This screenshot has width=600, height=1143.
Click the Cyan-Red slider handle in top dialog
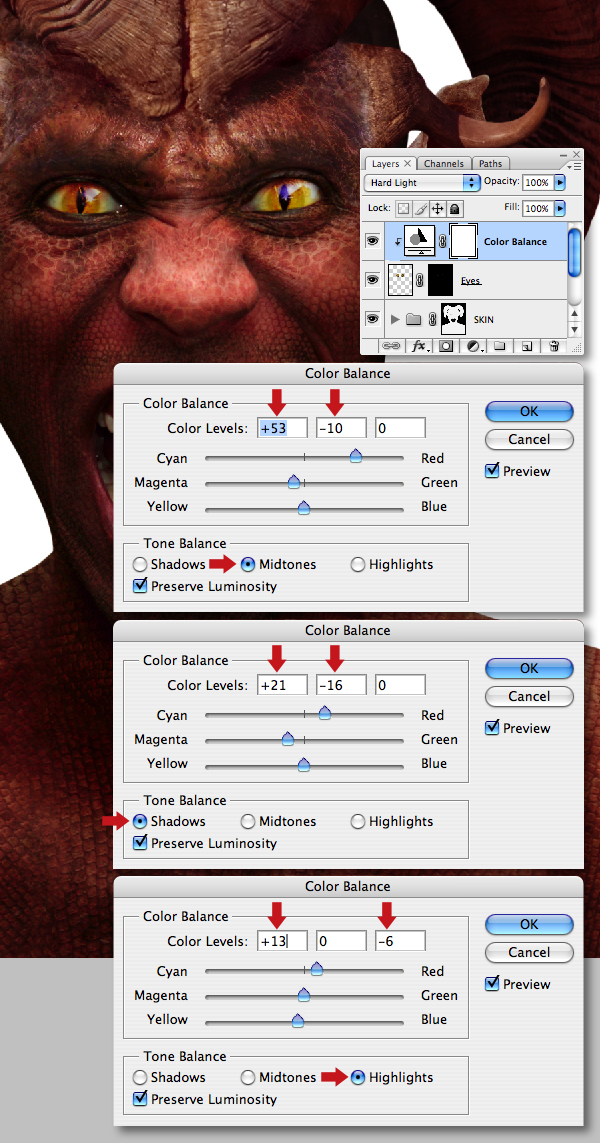(355, 456)
